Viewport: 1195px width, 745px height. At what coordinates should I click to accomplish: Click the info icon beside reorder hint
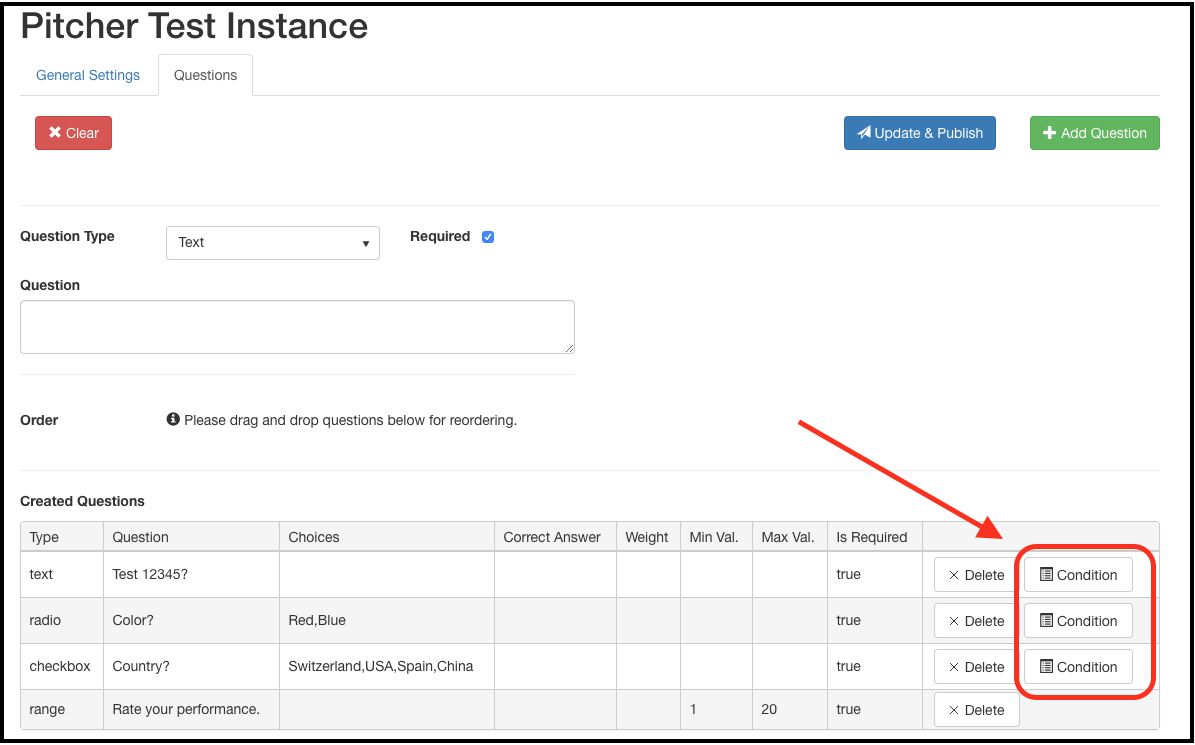(173, 420)
